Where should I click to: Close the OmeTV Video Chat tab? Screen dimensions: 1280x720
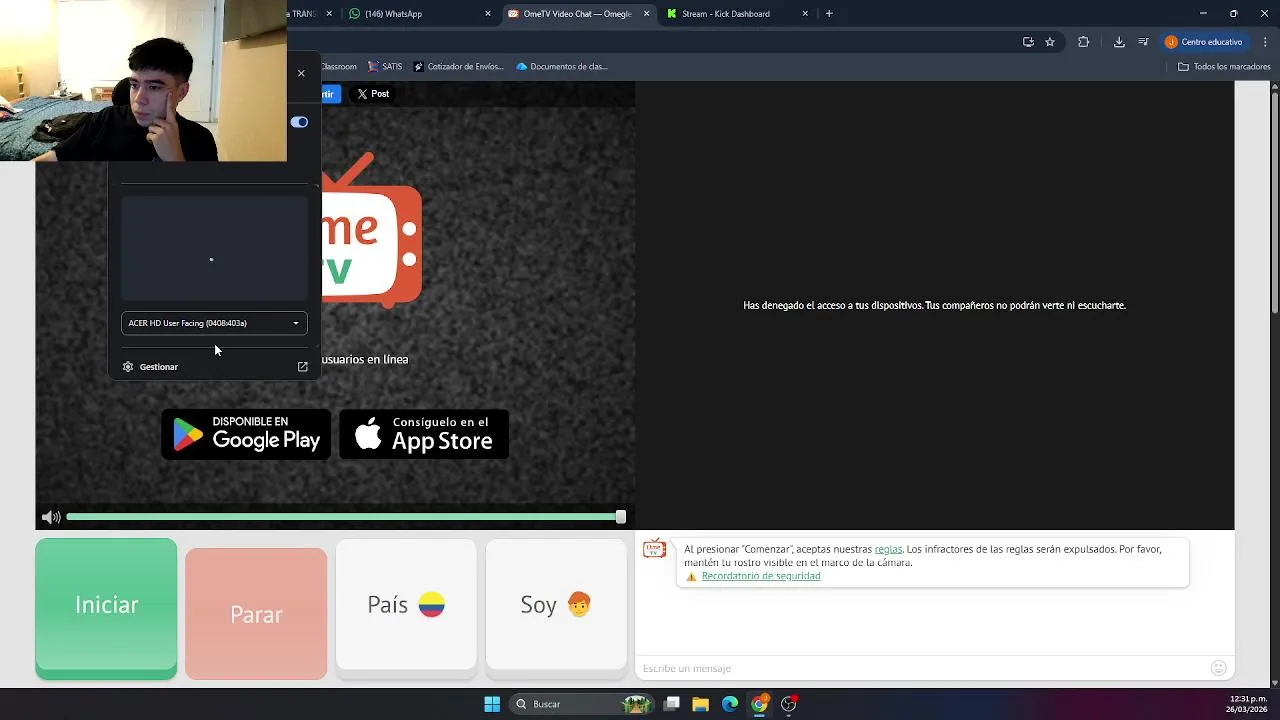[x=646, y=14]
